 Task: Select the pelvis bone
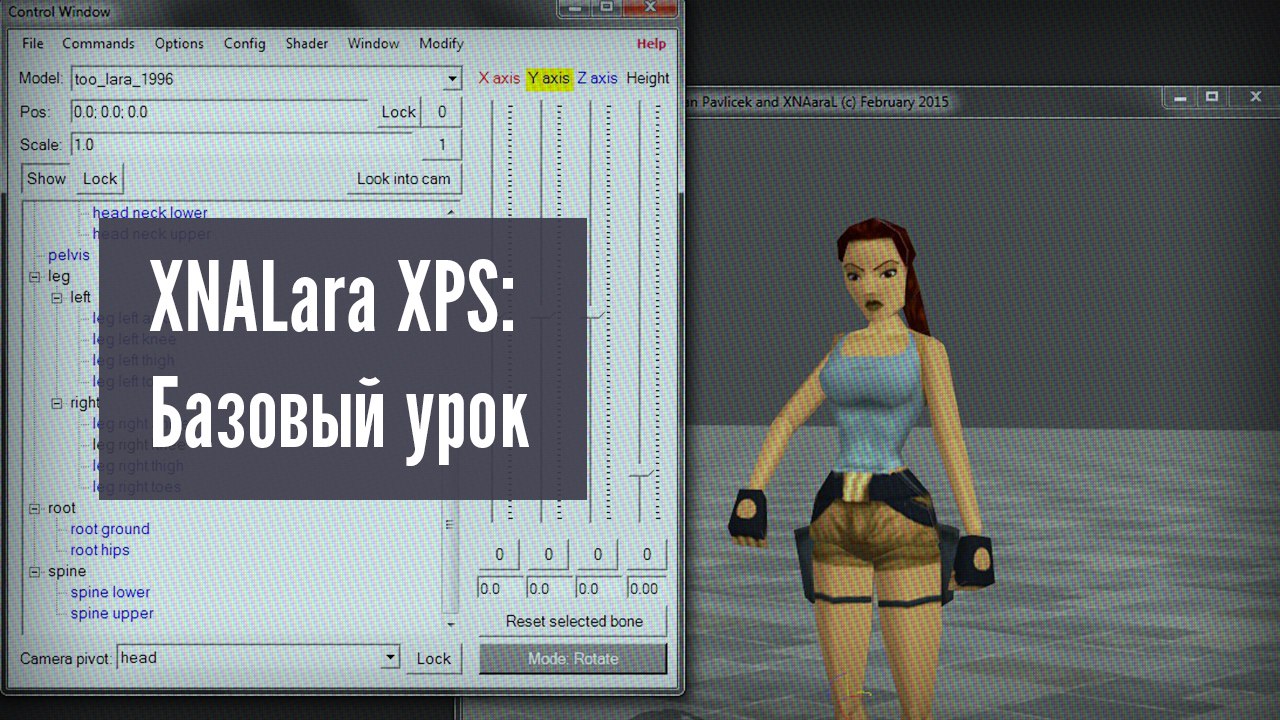(x=68, y=255)
